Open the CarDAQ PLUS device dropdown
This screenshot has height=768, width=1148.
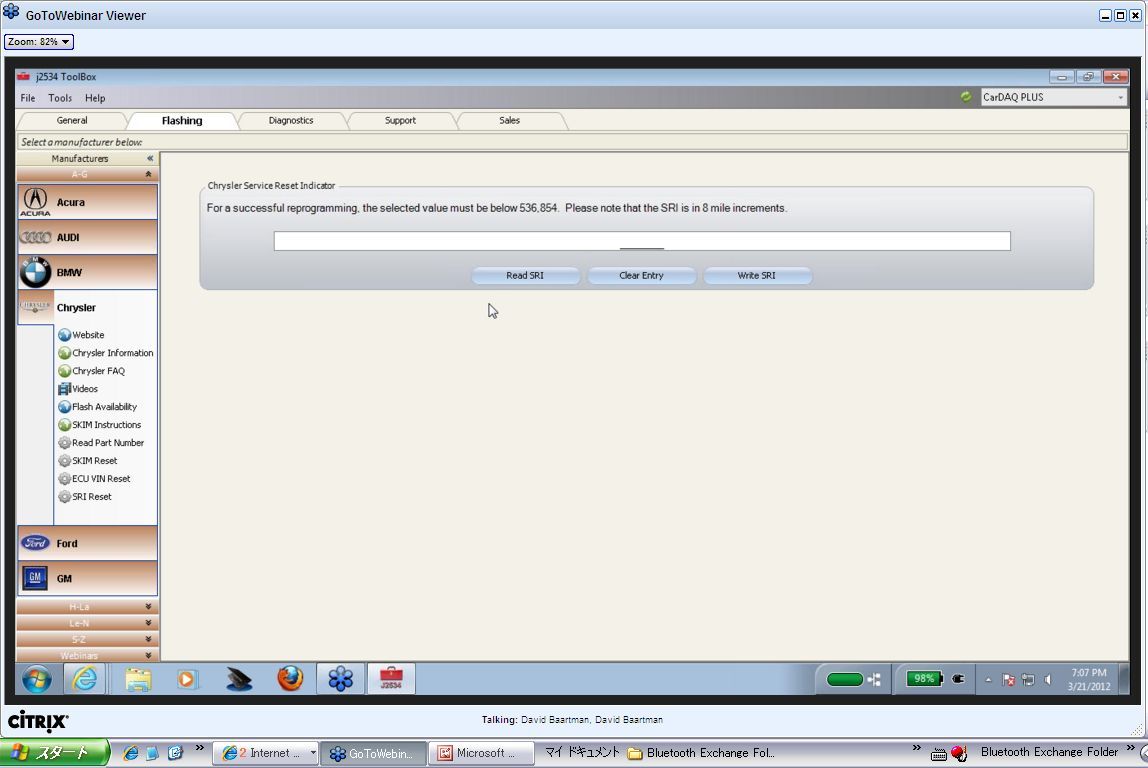point(1053,97)
